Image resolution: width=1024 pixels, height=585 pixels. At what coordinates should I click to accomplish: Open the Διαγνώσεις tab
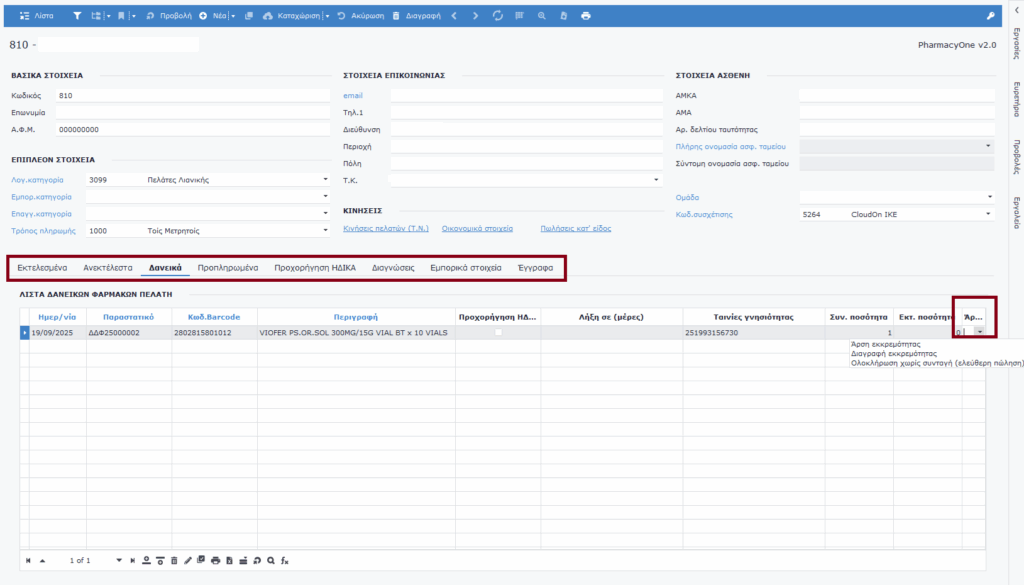pyautogui.click(x=394, y=268)
